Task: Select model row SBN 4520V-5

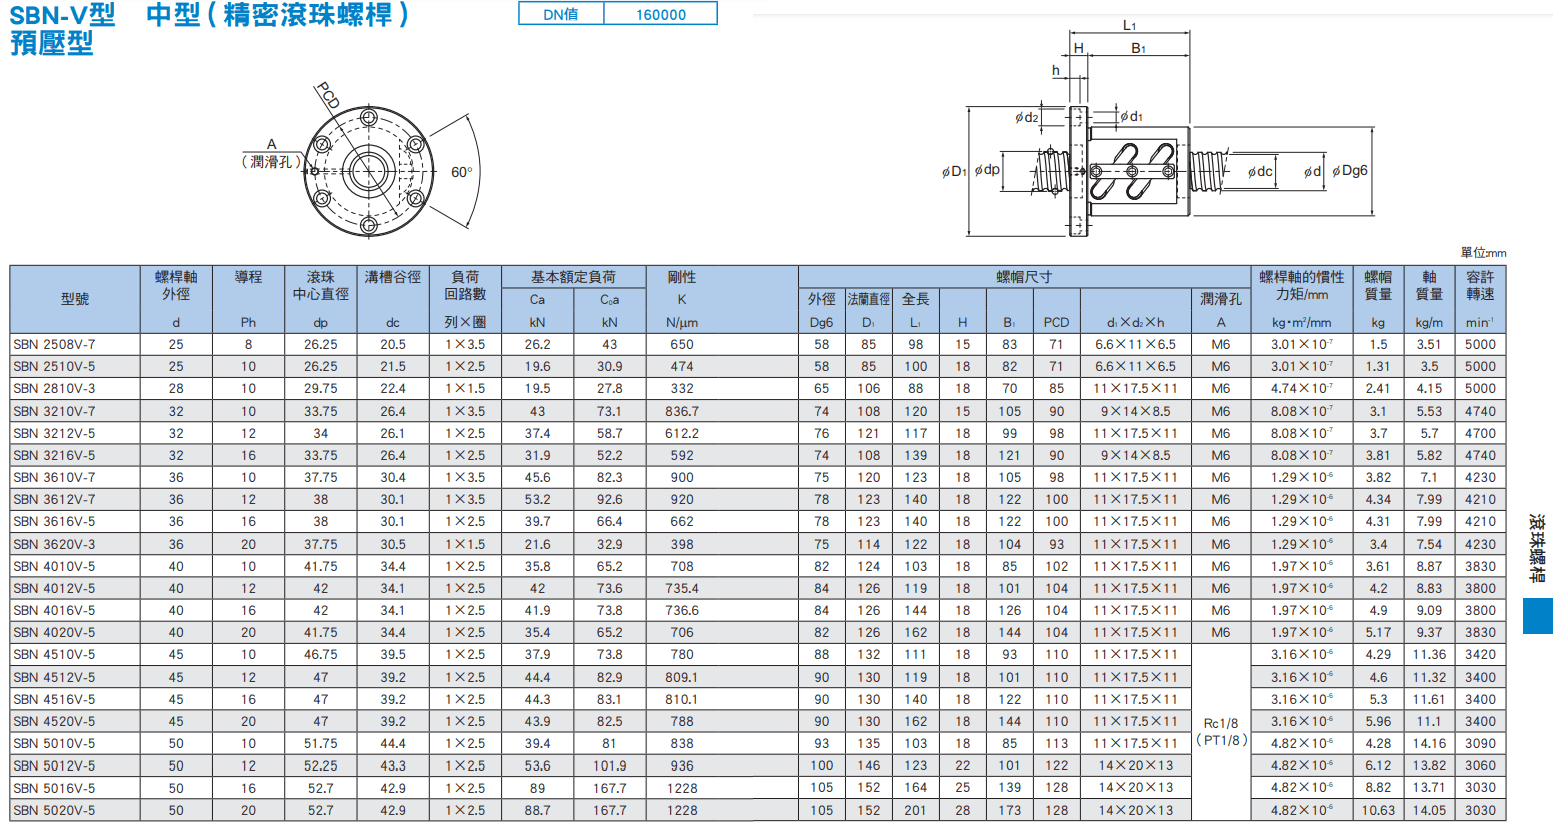Action: 758,721
